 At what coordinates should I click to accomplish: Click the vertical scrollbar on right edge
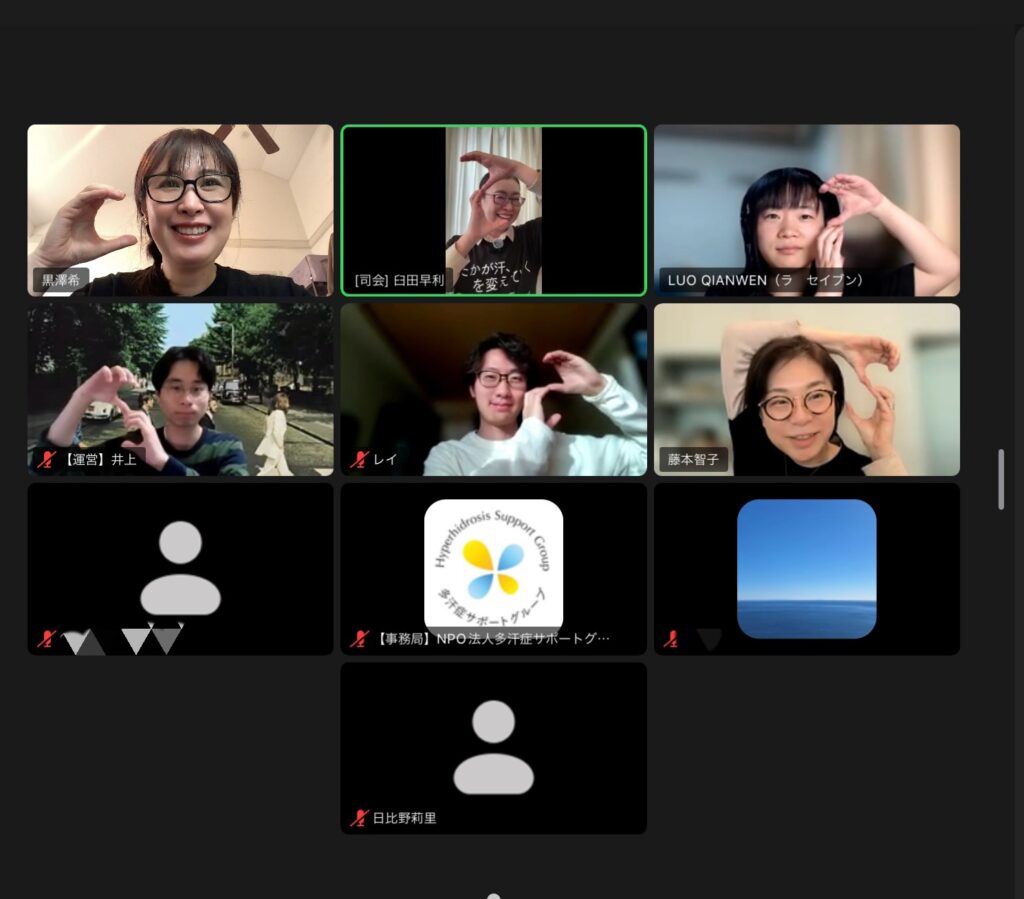coord(1001,480)
